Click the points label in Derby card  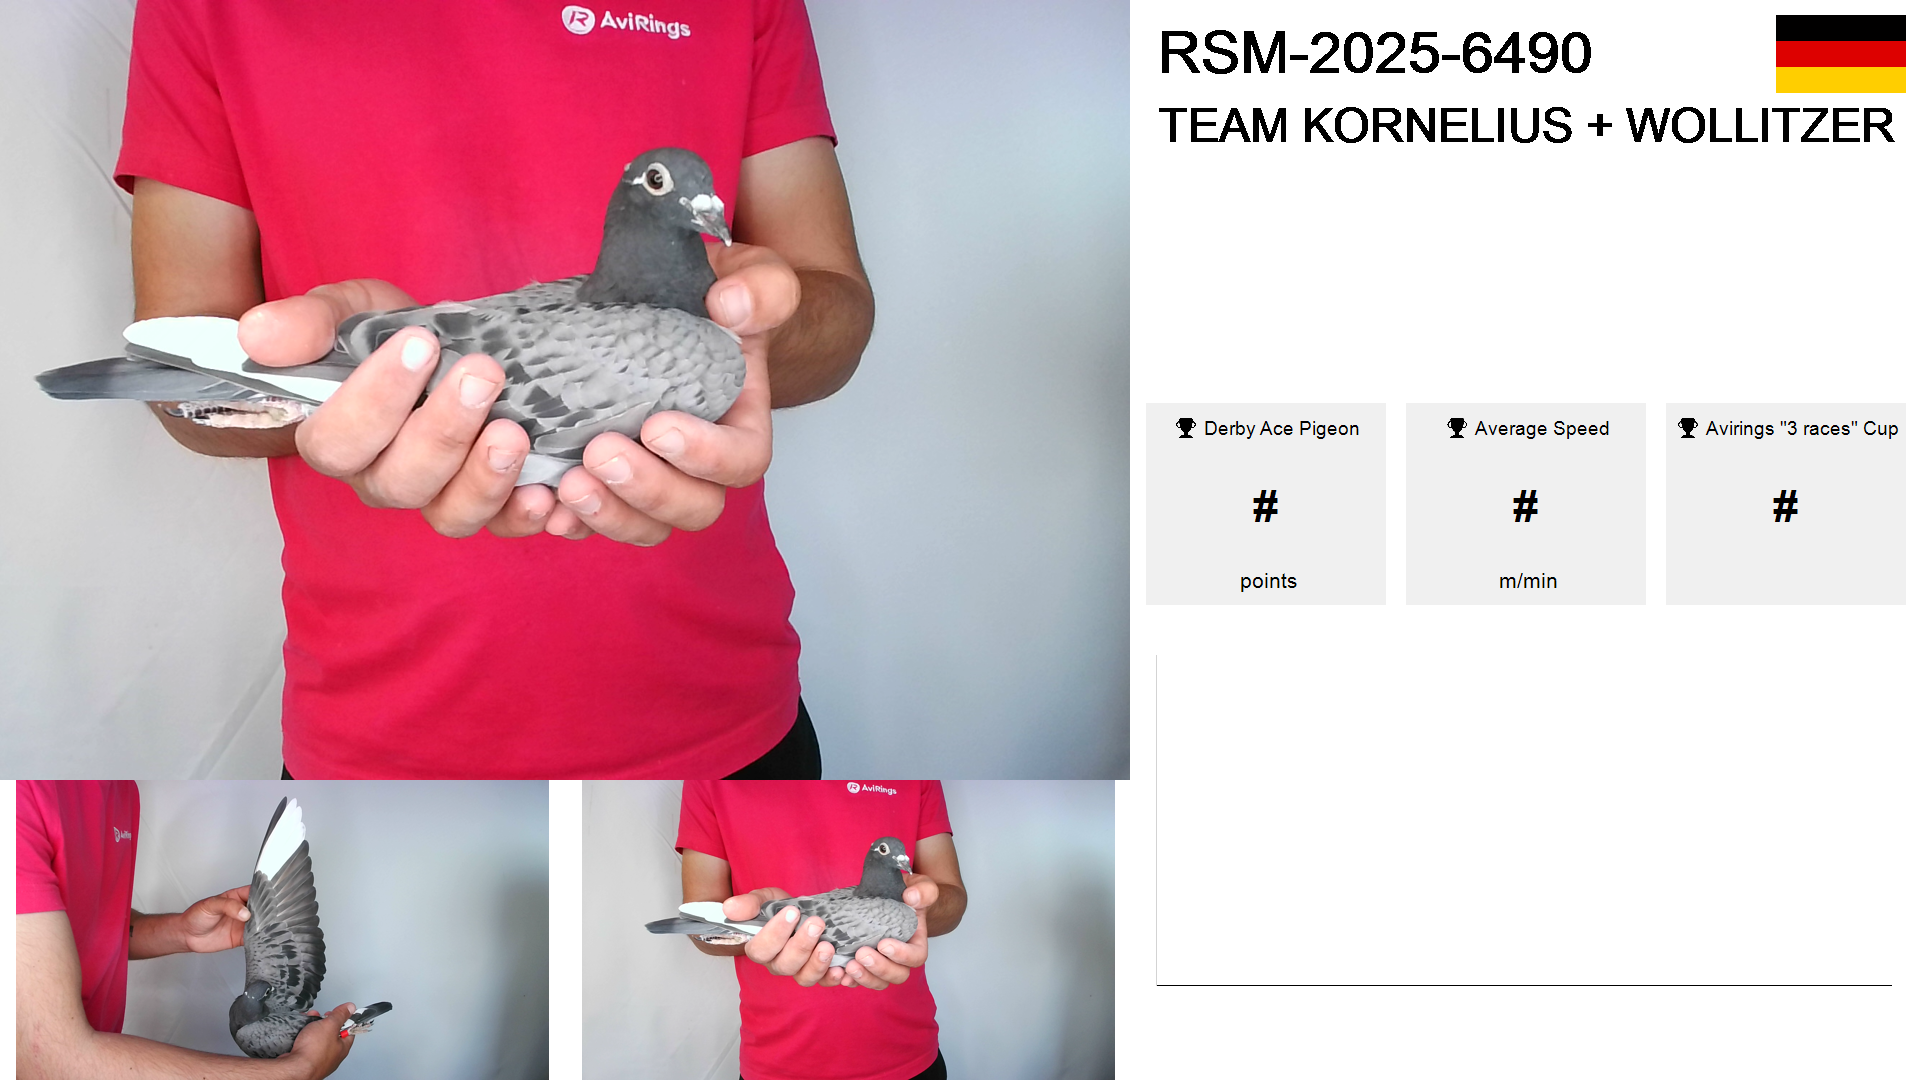1268,581
